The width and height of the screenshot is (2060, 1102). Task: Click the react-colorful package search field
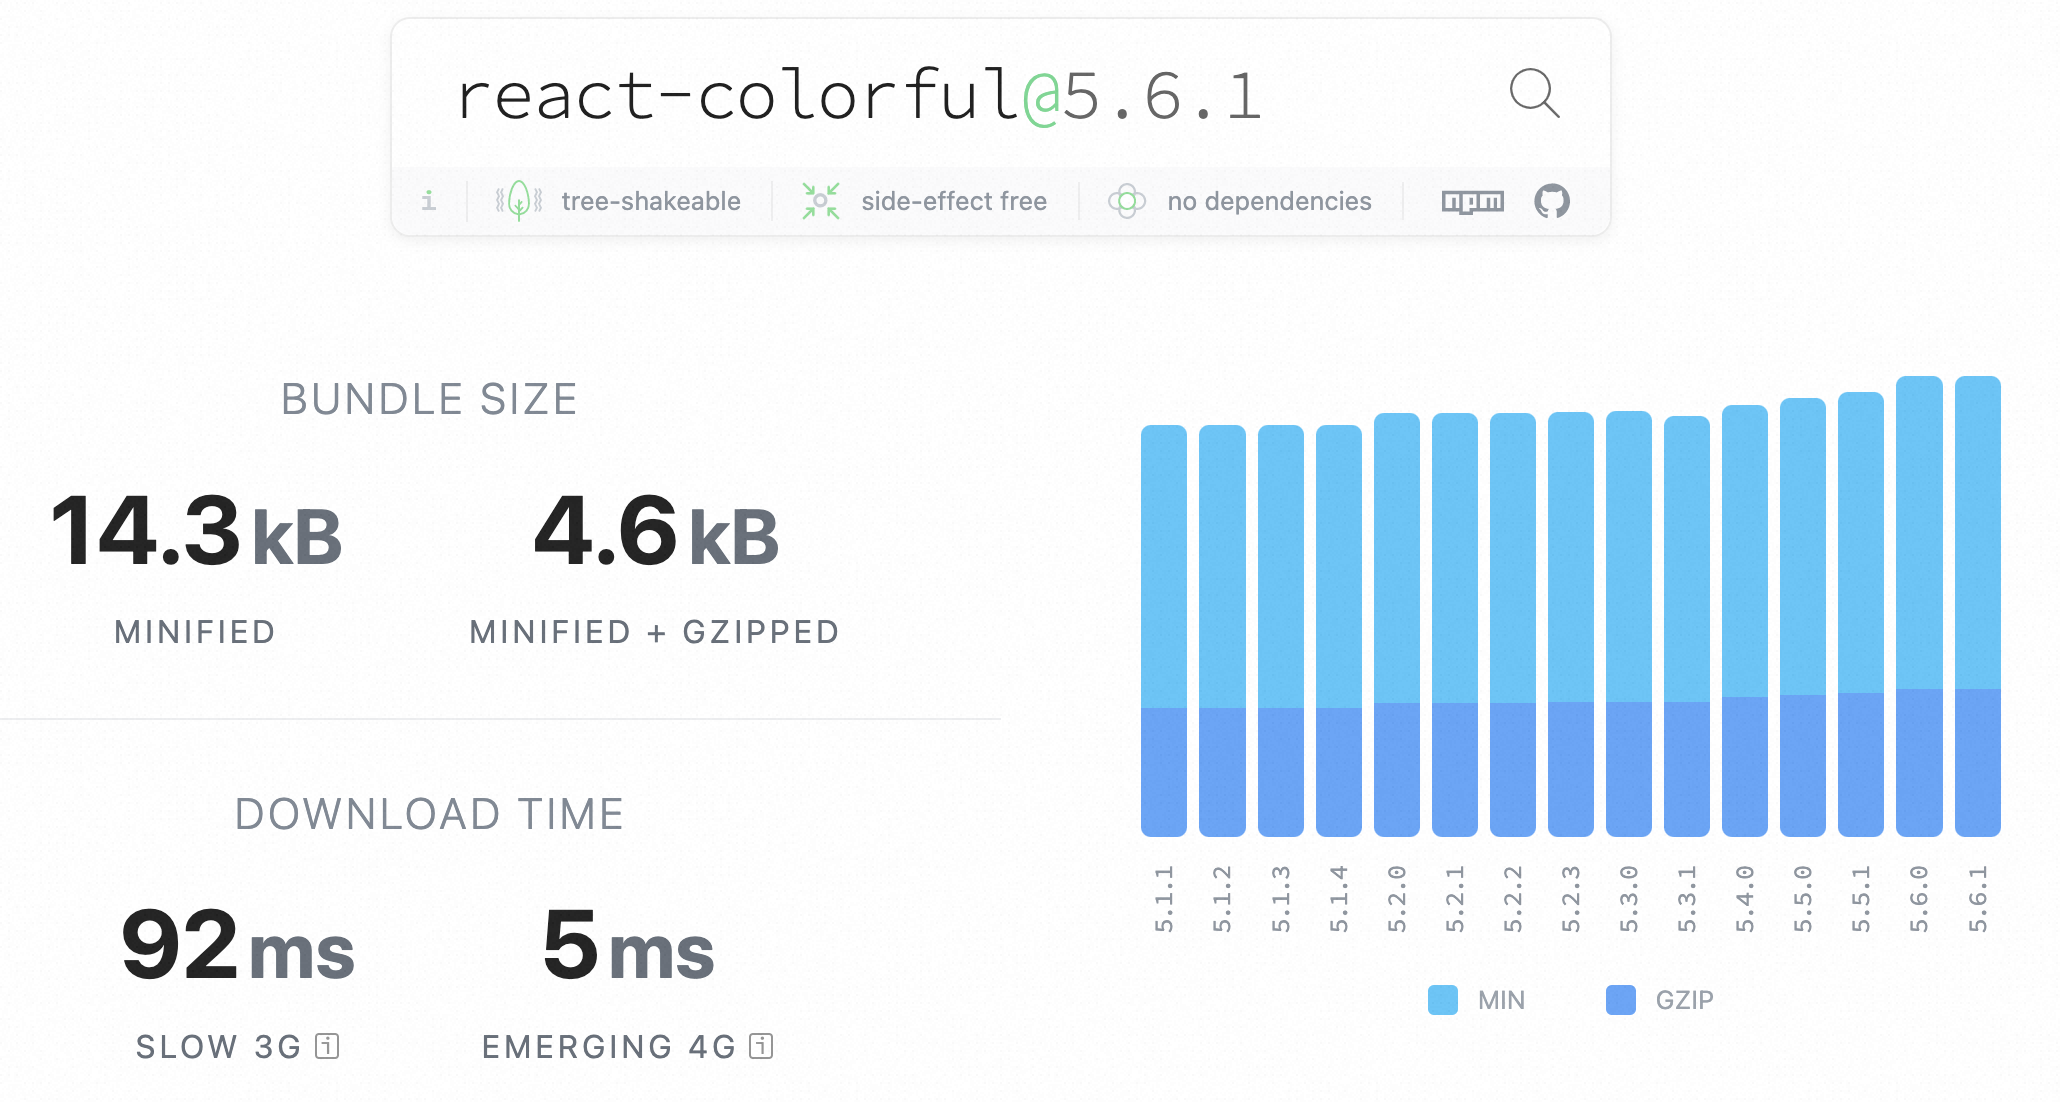[x=860, y=96]
